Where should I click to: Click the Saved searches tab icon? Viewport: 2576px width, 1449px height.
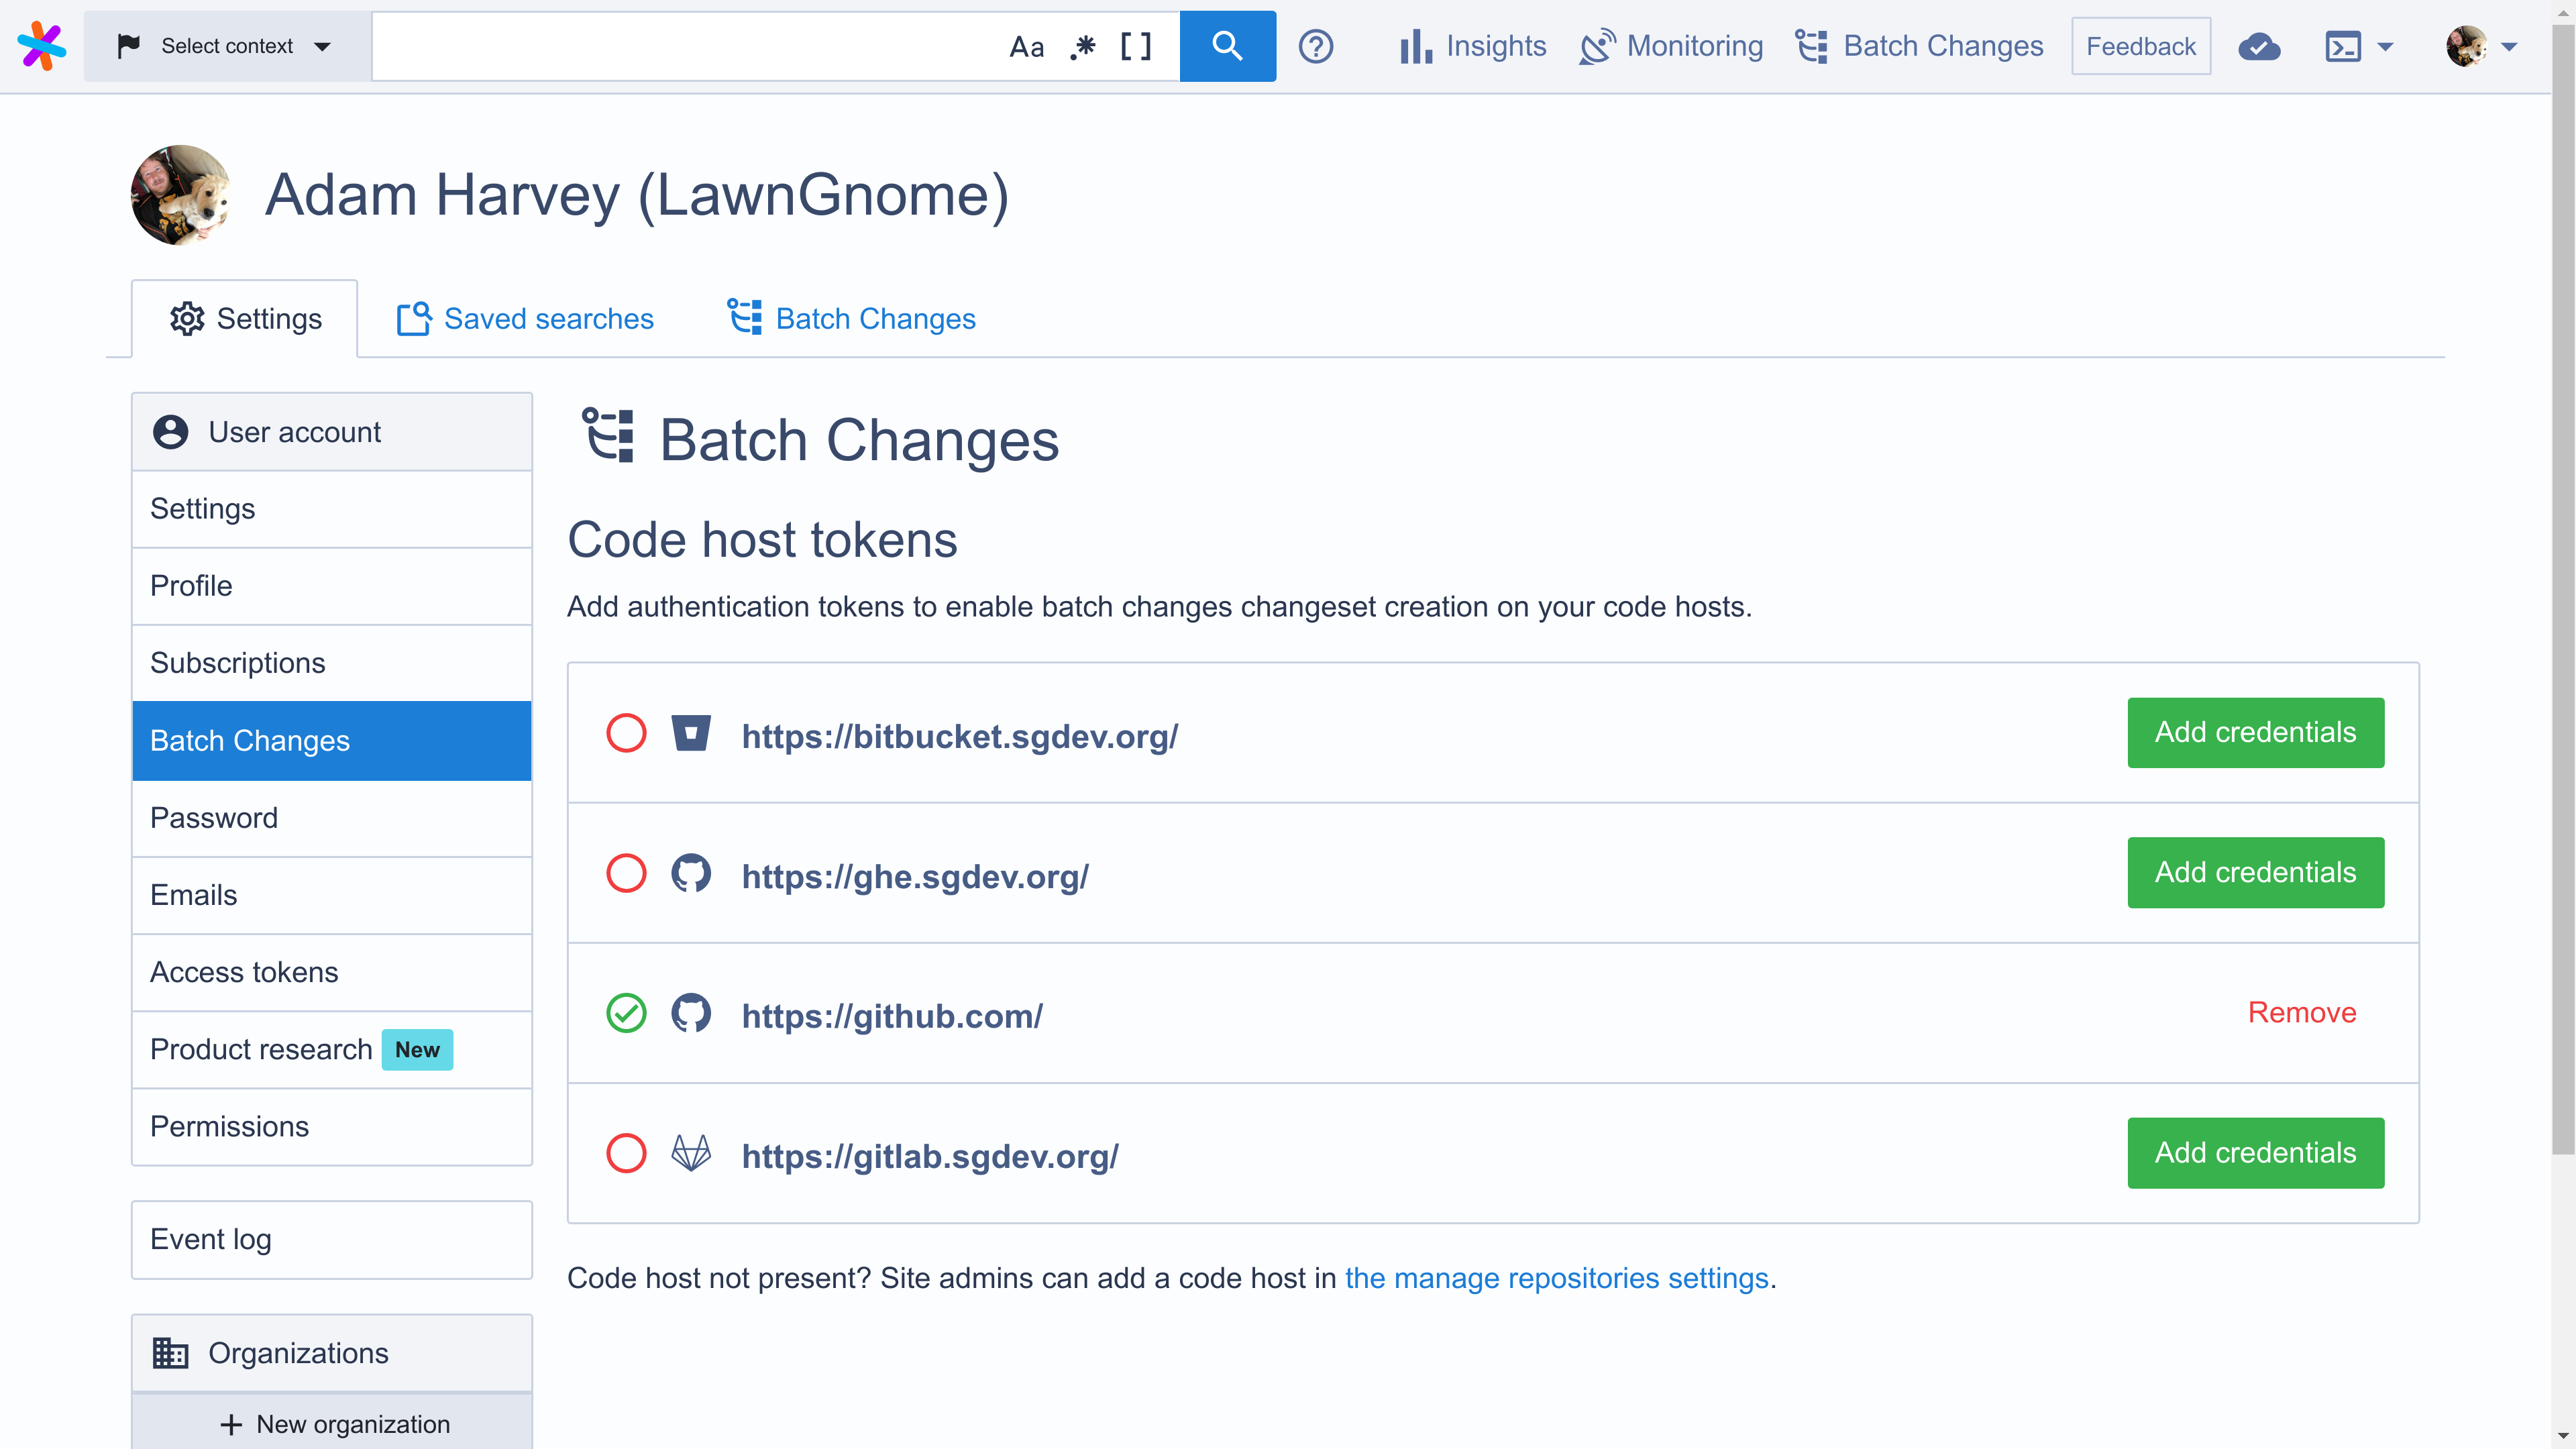click(414, 319)
